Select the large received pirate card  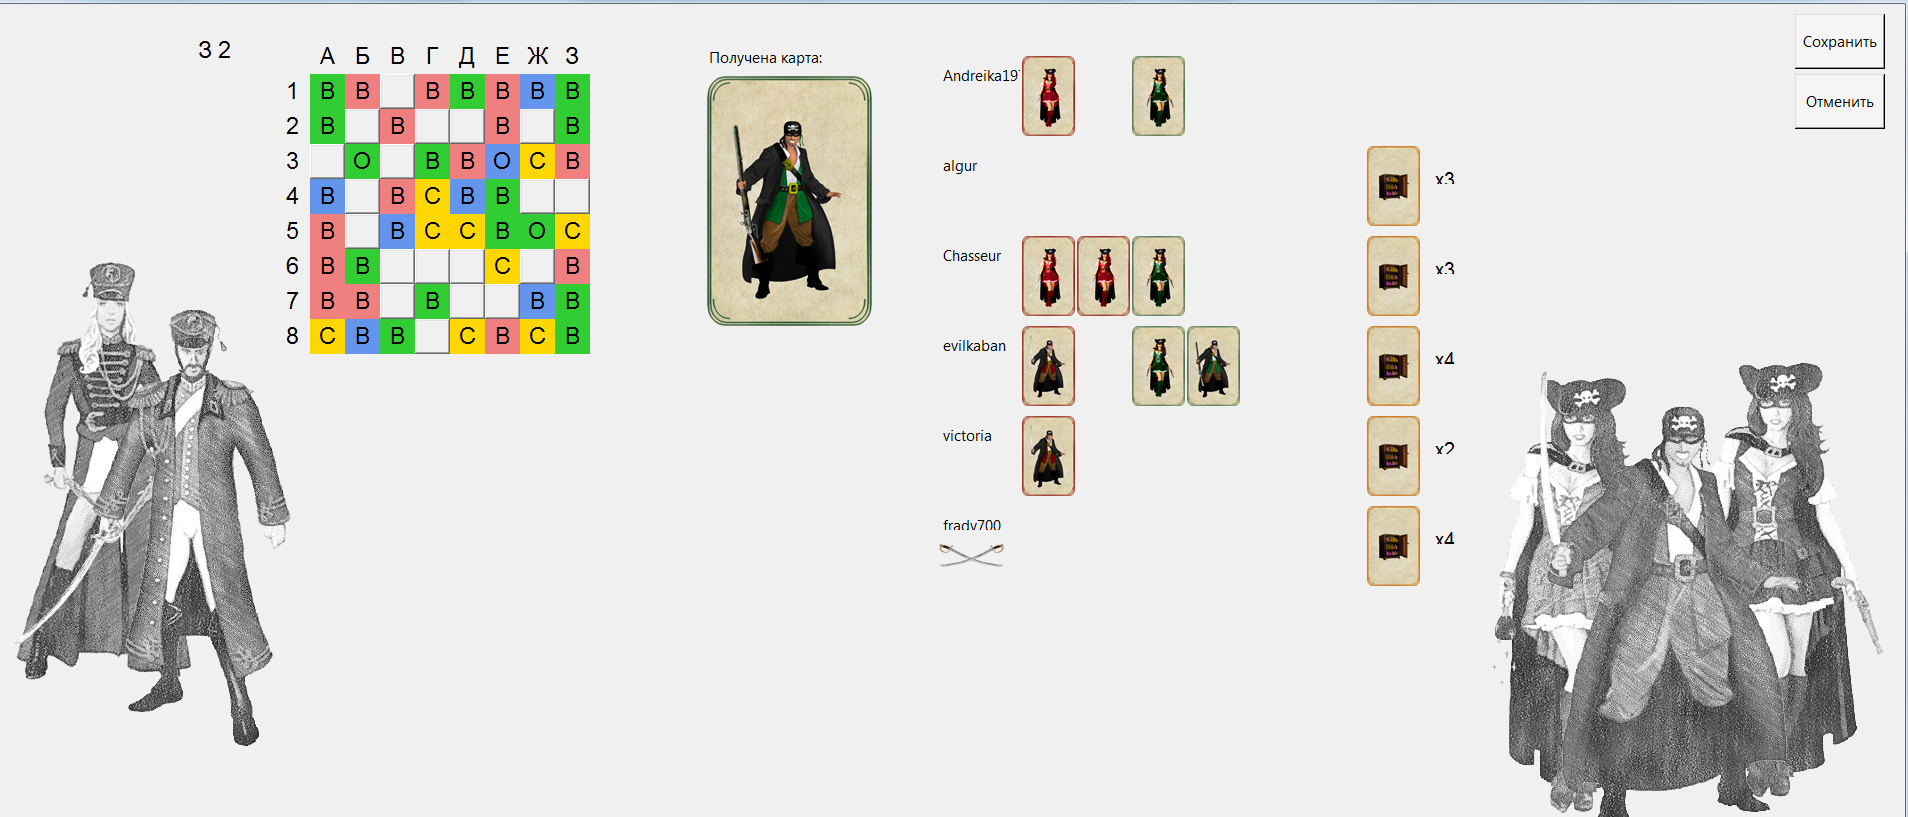click(x=789, y=201)
